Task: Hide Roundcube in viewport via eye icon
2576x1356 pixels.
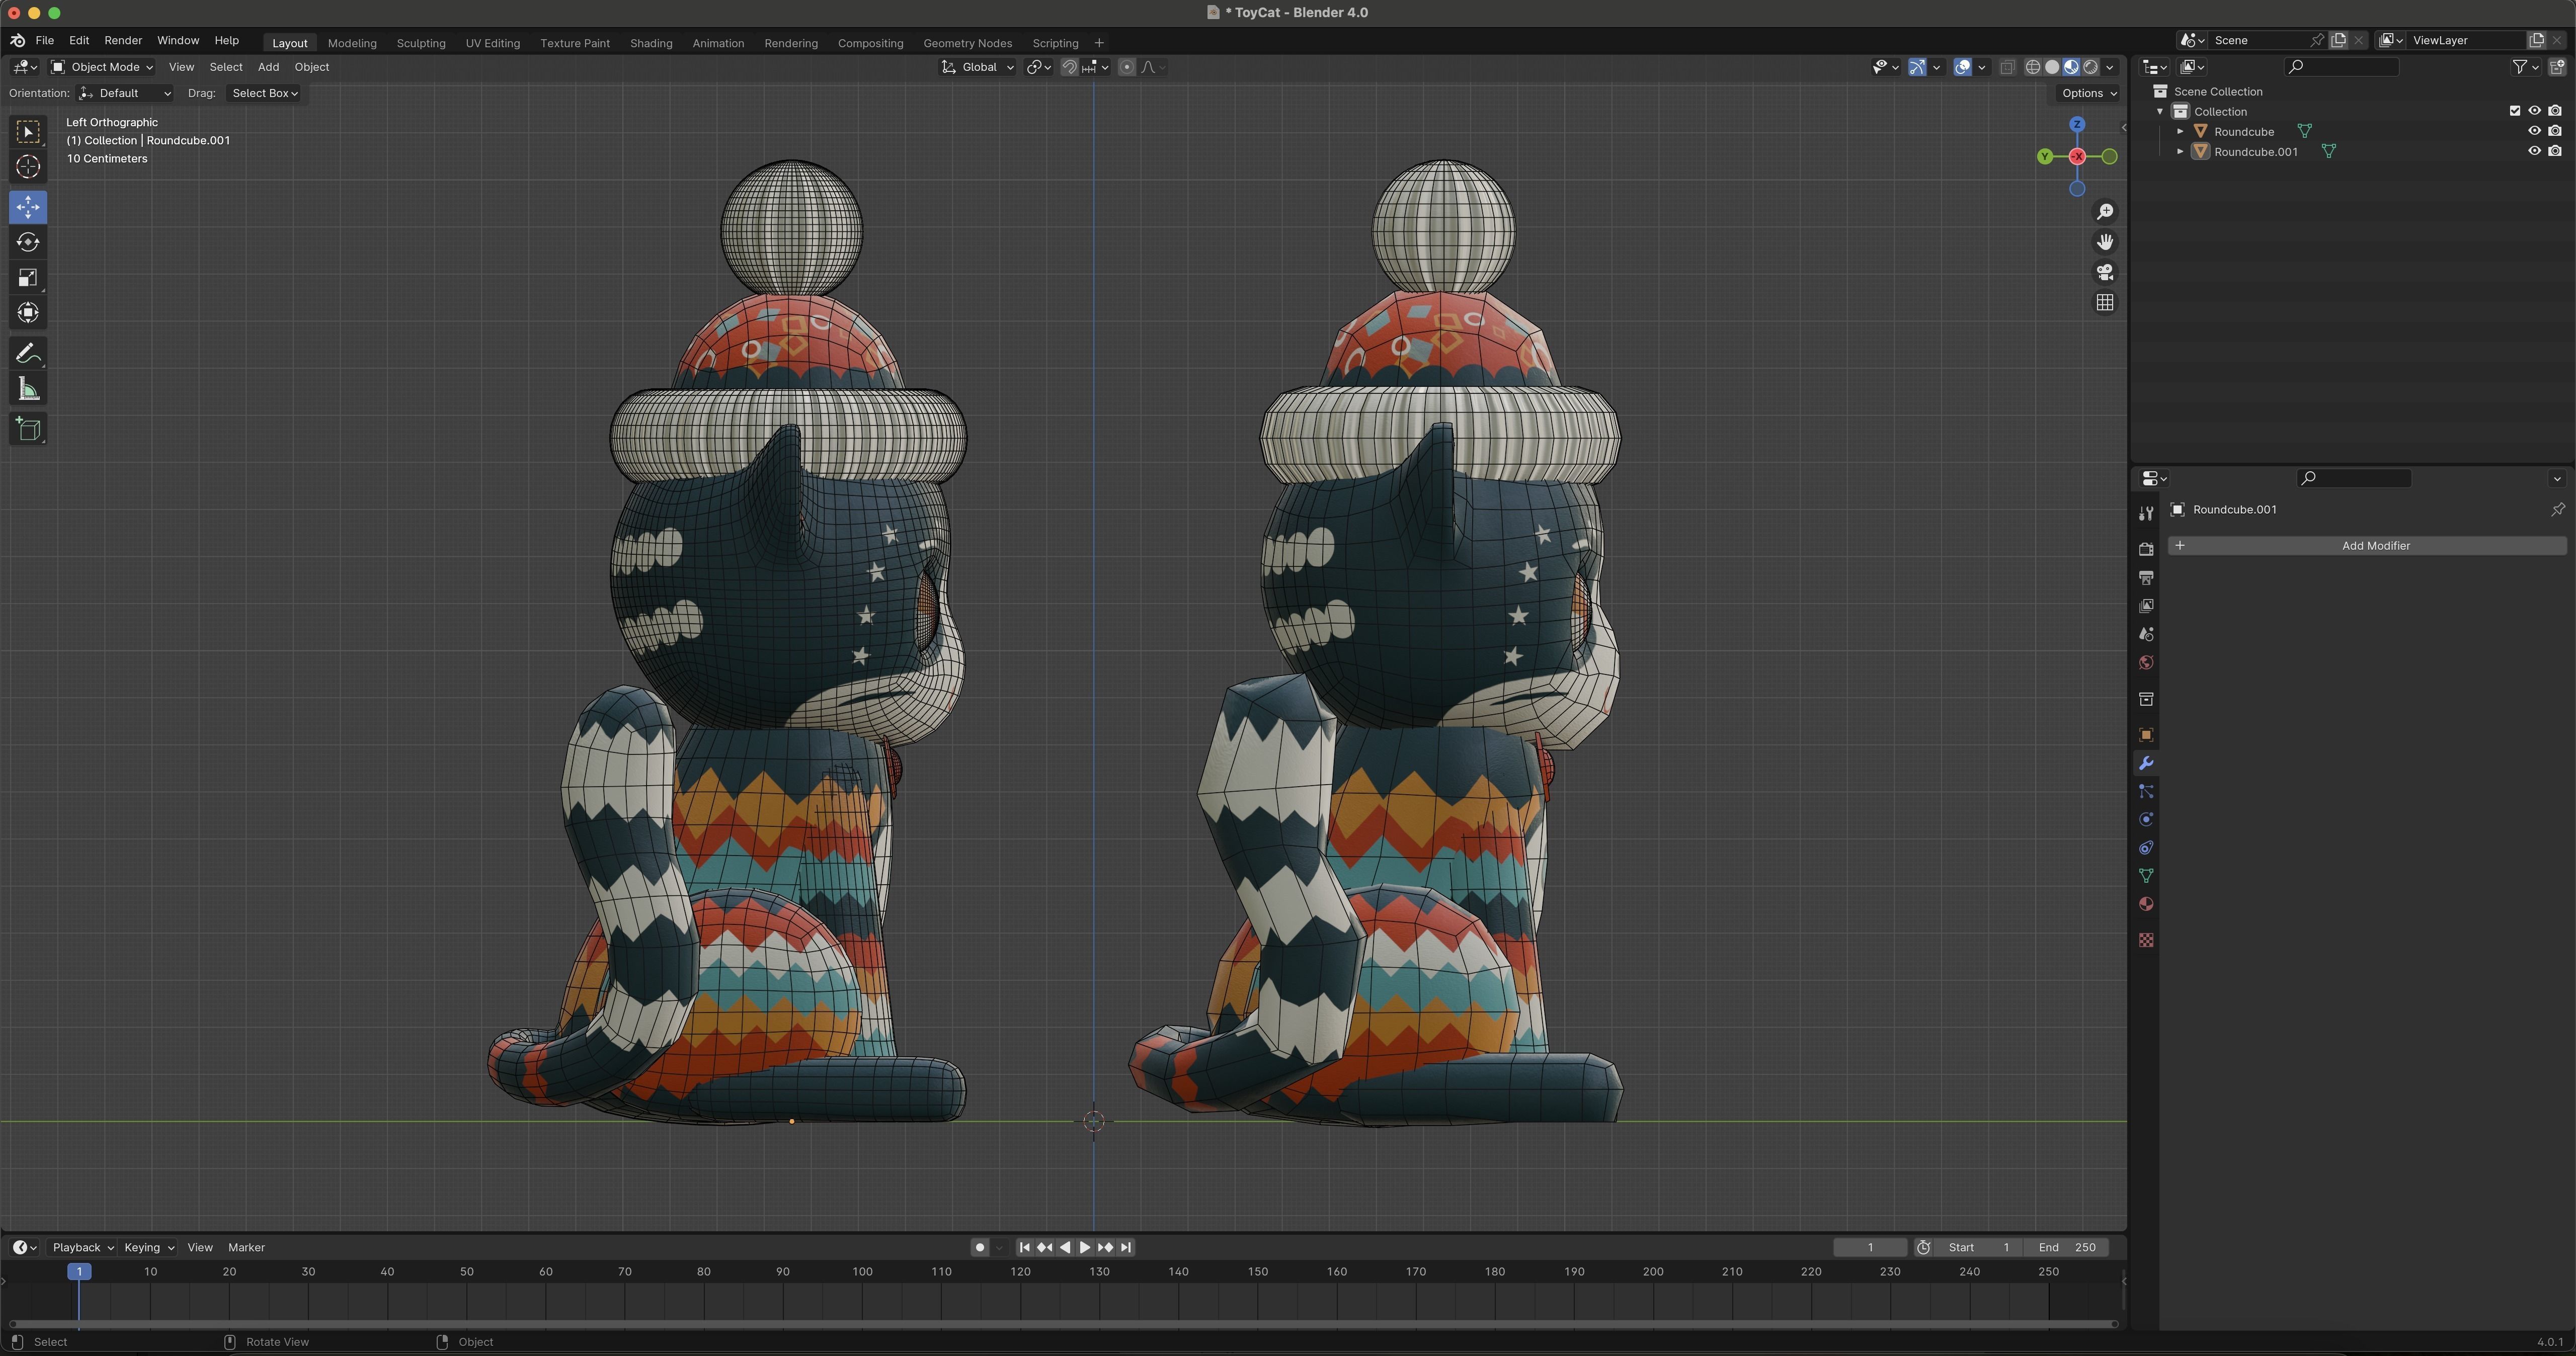Action: click(2534, 131)
